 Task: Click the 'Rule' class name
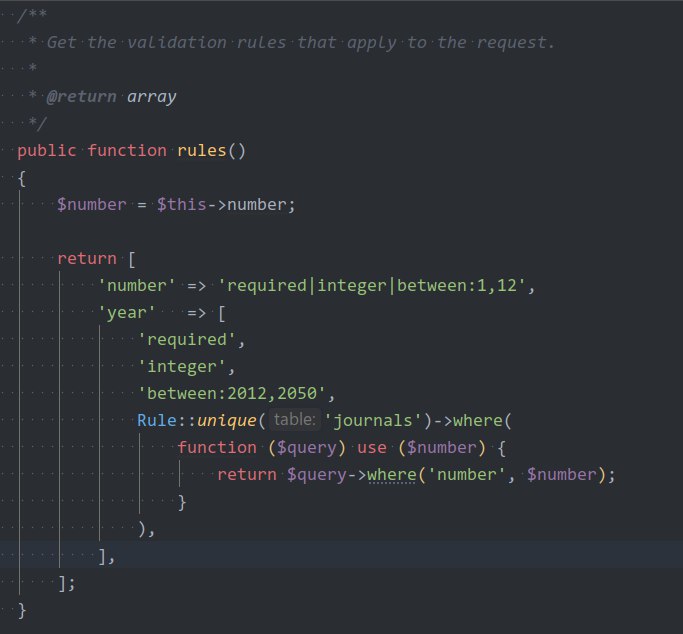tap(157, 421)
